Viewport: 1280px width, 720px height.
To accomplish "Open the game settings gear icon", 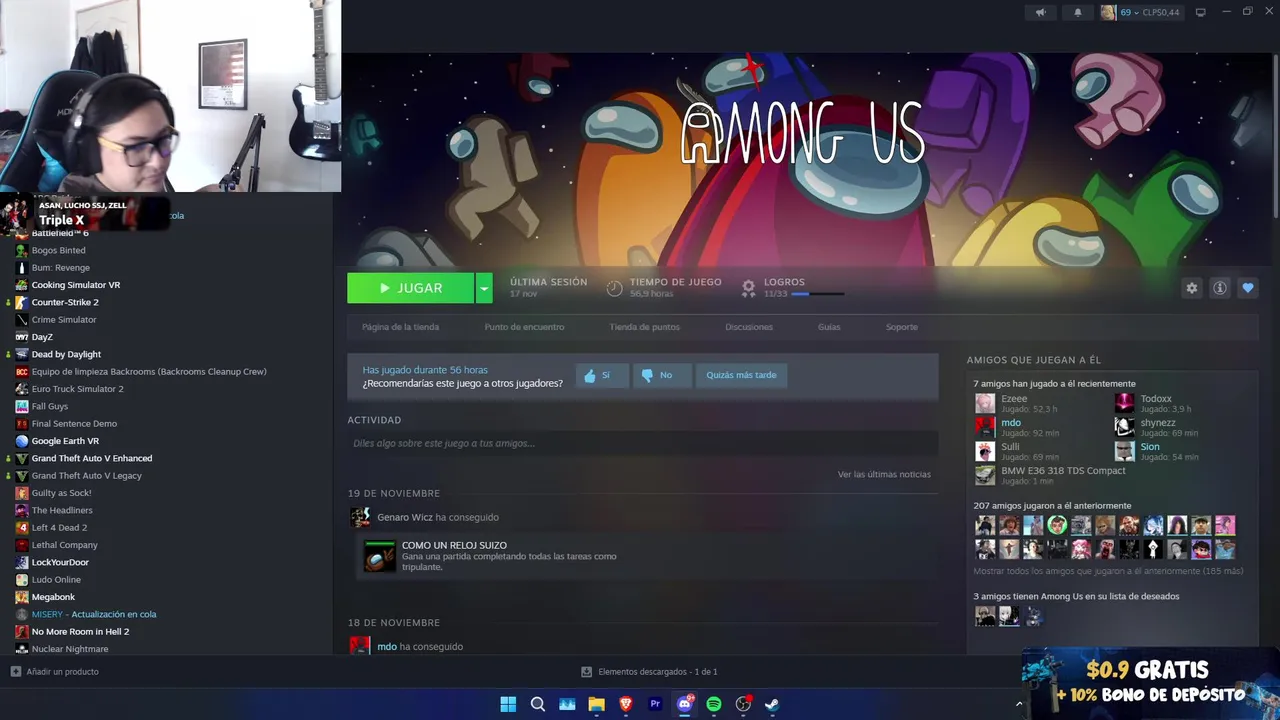I will point(1191,288).
